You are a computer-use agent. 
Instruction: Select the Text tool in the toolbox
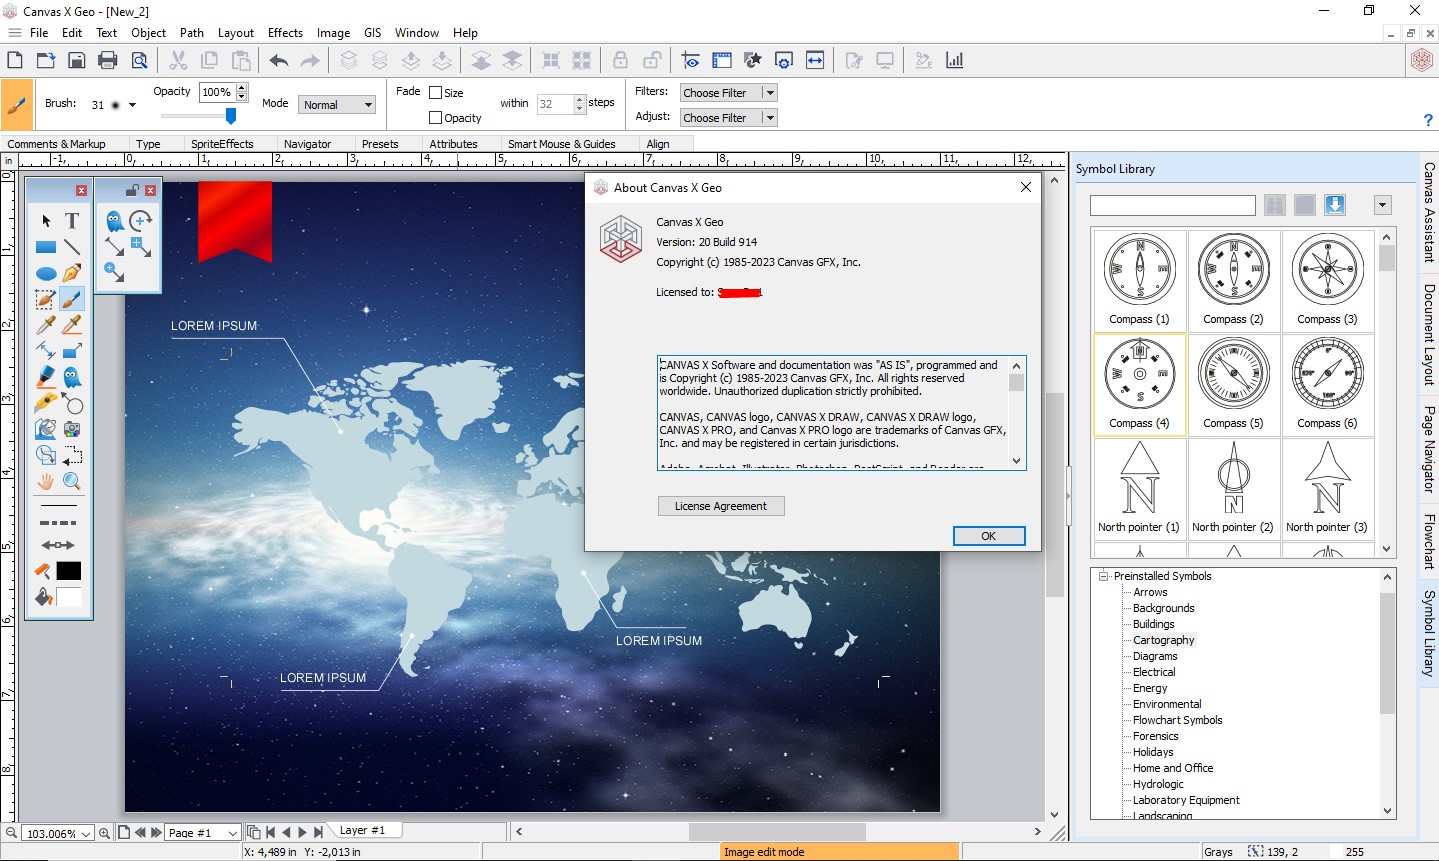(72, 221)
